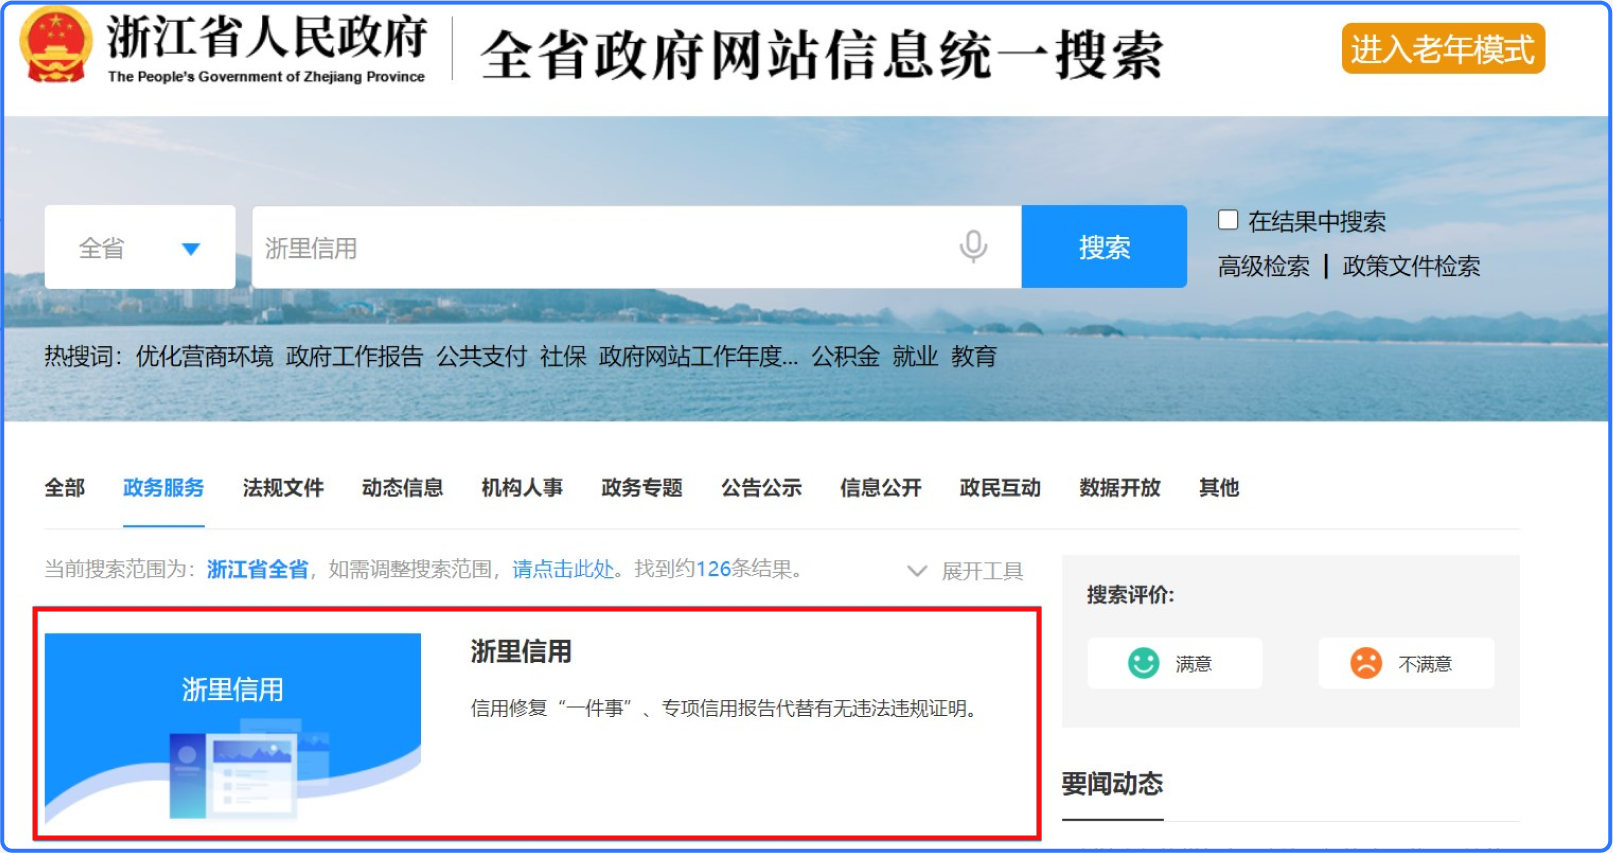Click hot search term 社保
This screenshot has width=1613, height=853.
coord(563,357)
